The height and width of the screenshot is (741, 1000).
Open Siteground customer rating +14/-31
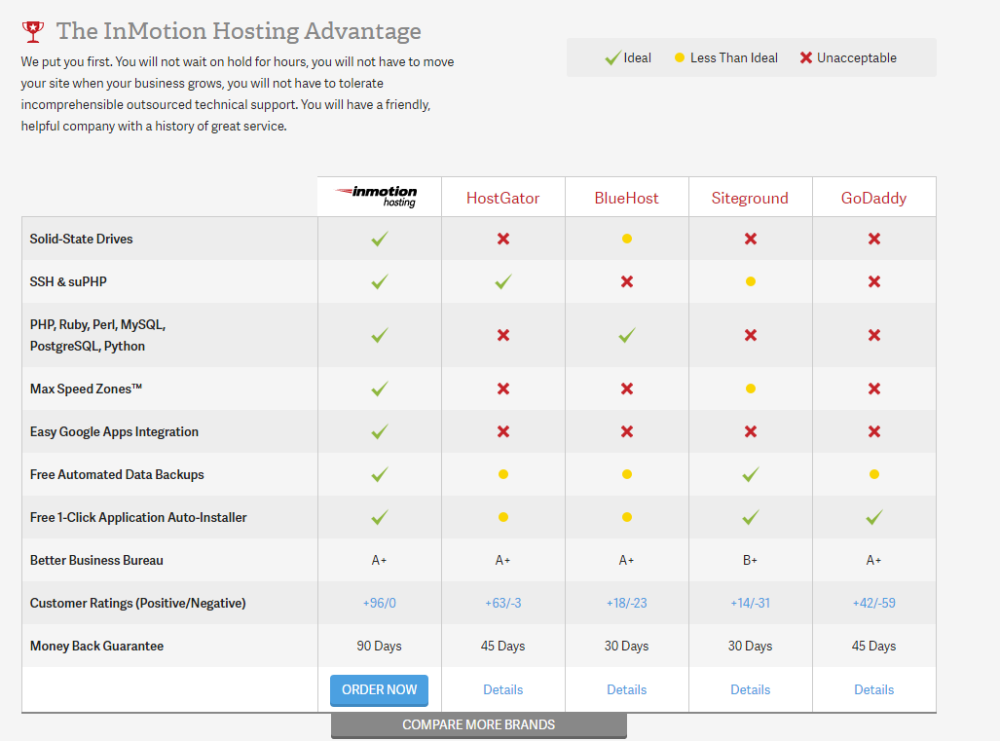click(x=751, y=603)
